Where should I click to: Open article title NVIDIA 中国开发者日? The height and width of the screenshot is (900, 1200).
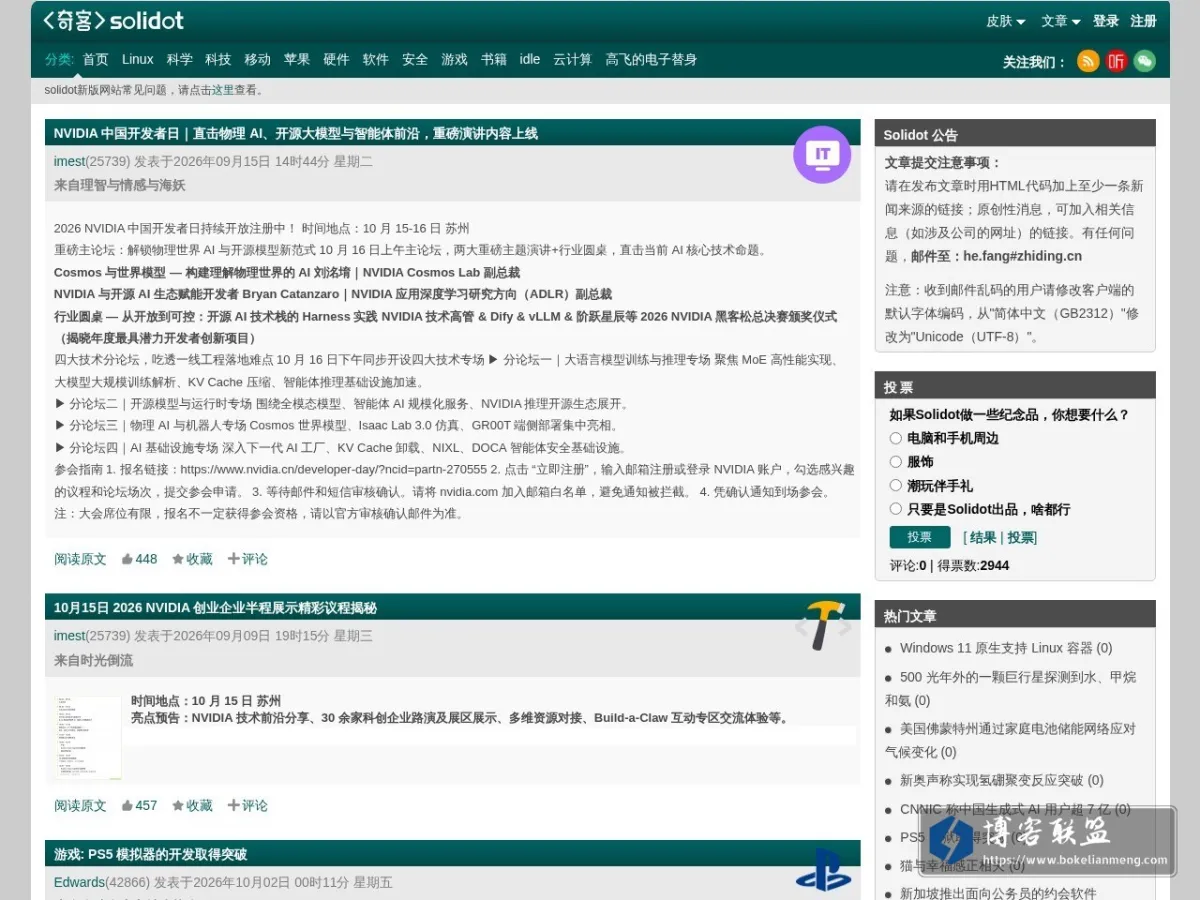(296, 133)
